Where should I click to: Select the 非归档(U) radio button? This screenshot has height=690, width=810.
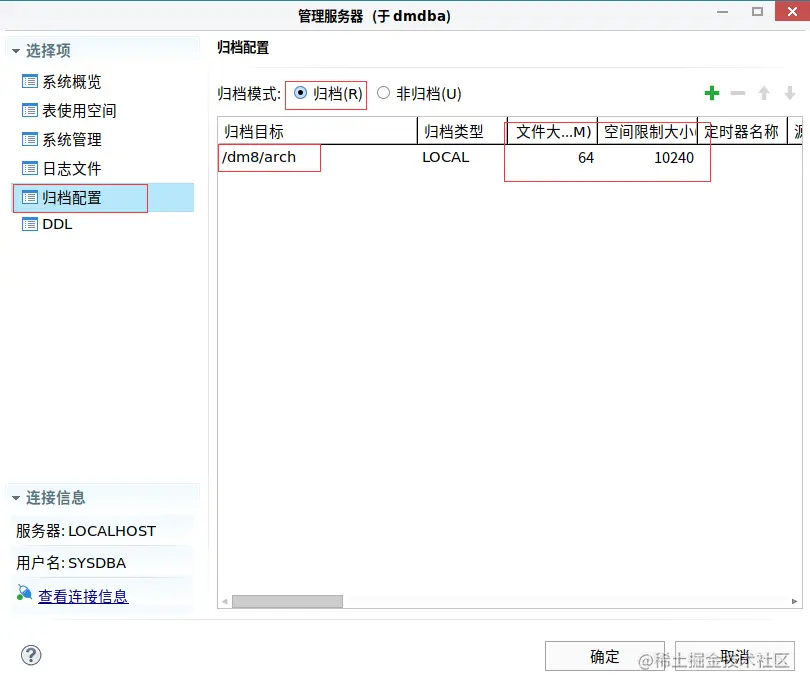383,93
